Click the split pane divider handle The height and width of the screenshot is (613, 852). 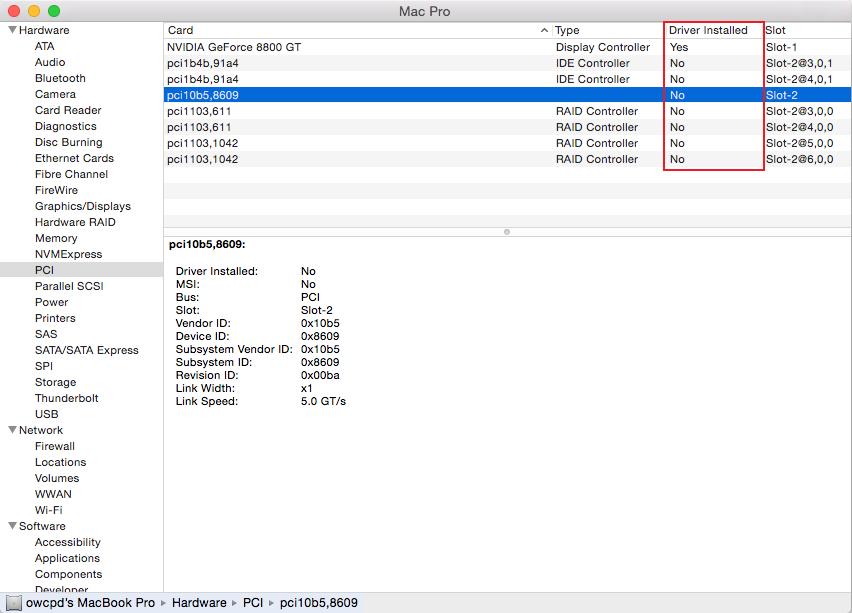pos(507,232)
